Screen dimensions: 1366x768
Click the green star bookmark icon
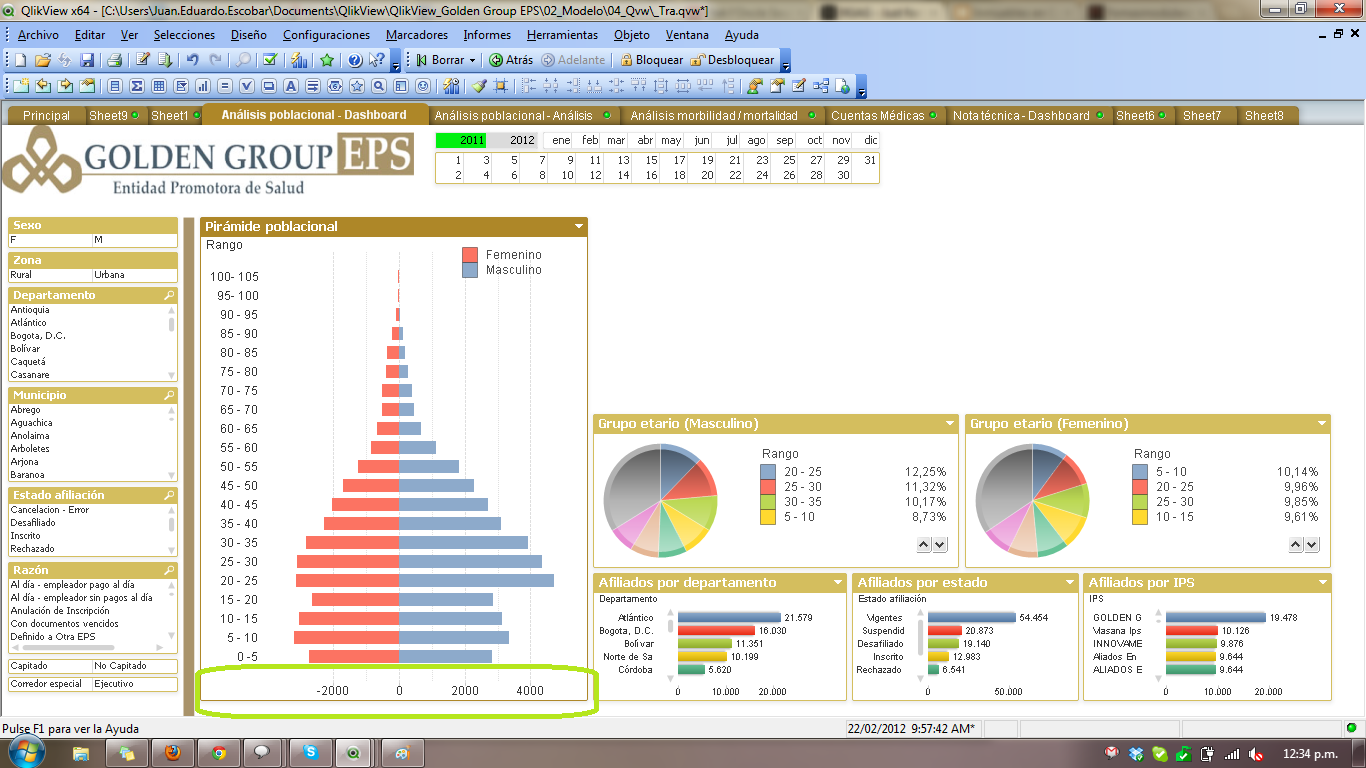(x=326, y=60)
